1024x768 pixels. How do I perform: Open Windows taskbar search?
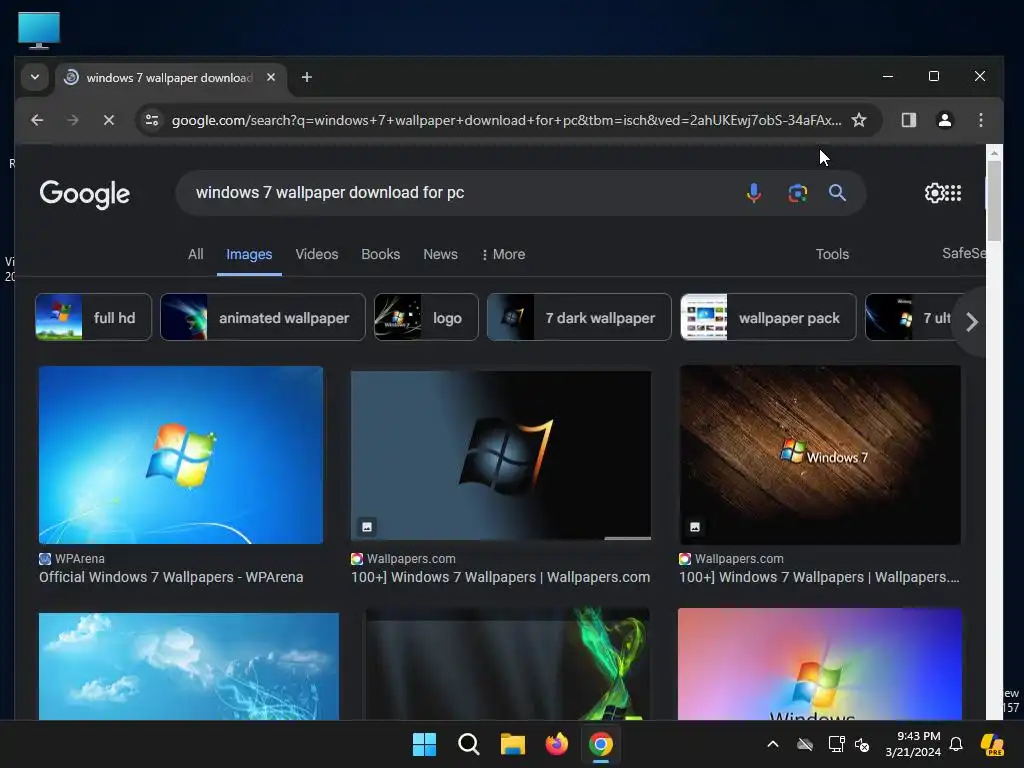tap(469, 744)
